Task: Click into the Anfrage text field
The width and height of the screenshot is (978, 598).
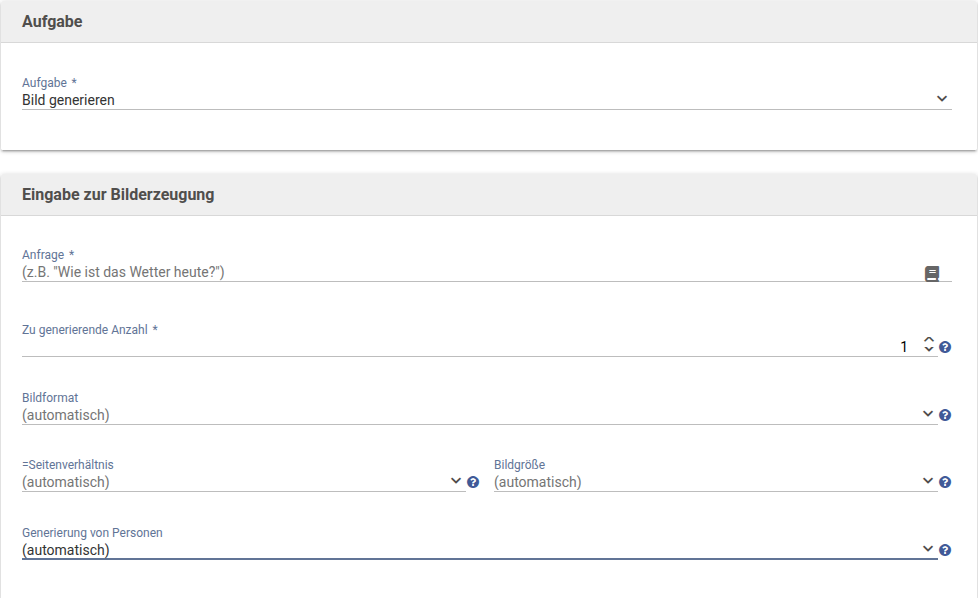Action: tap(470, 272)
